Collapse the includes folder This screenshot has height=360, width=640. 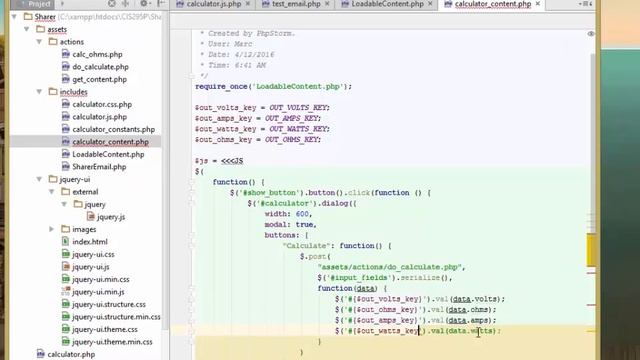click(39, 92)
